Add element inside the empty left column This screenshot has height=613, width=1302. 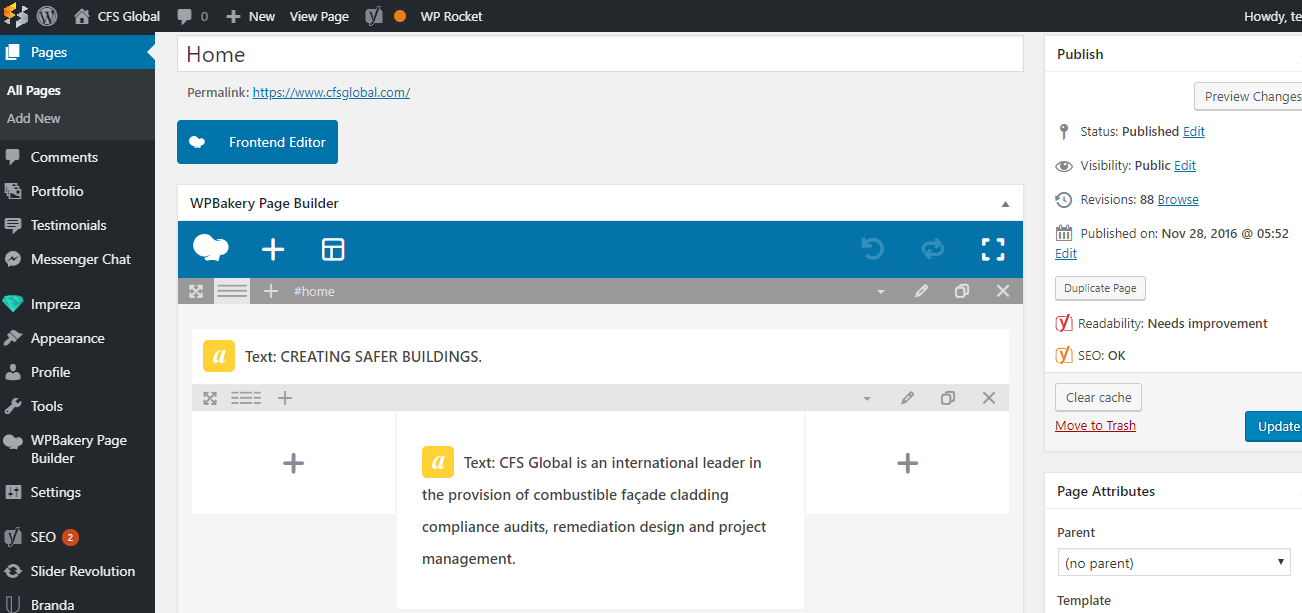292,462
